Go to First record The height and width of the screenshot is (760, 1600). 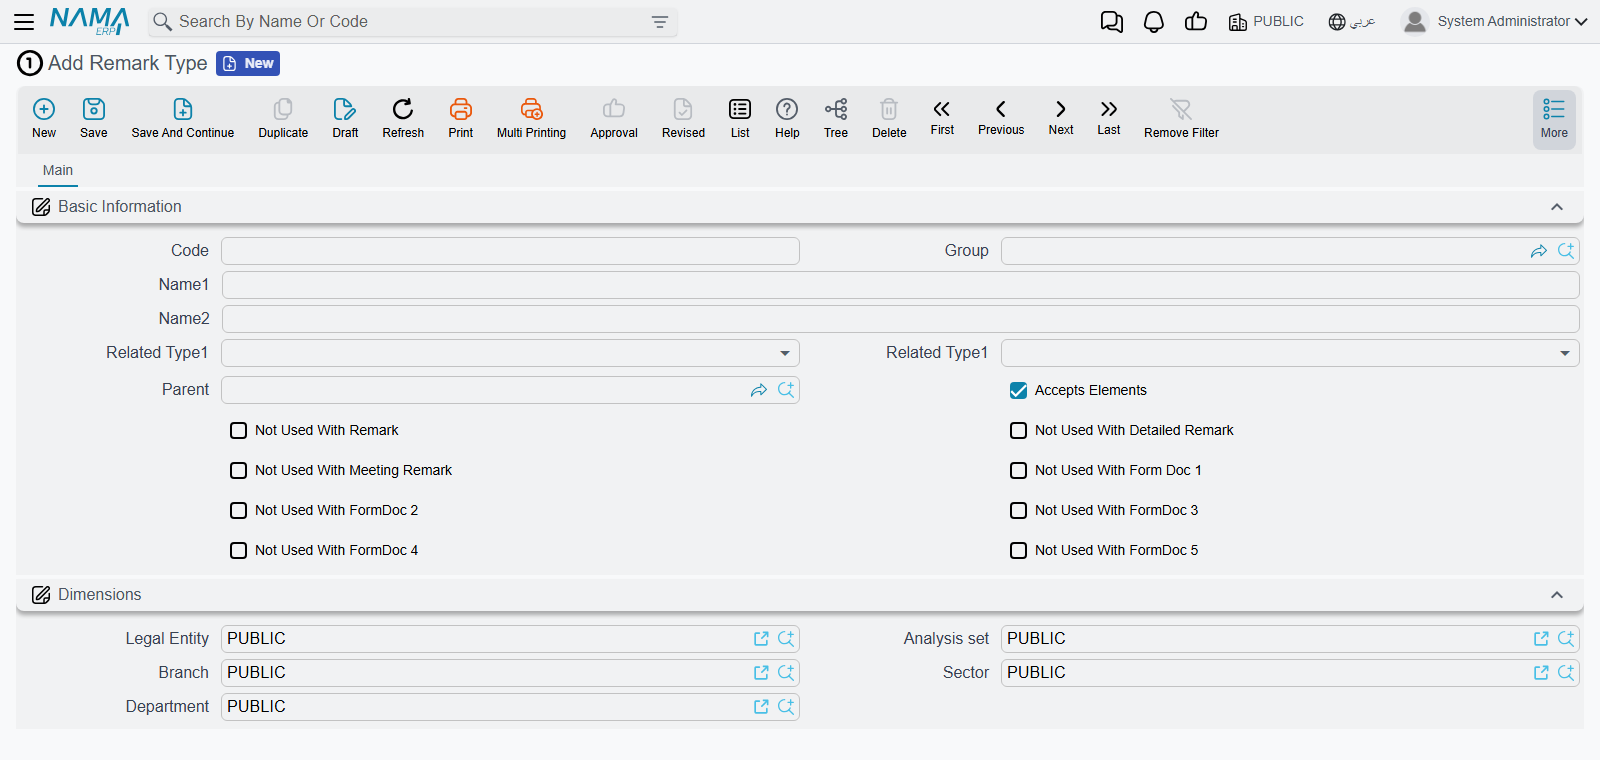tap(942, 109)
